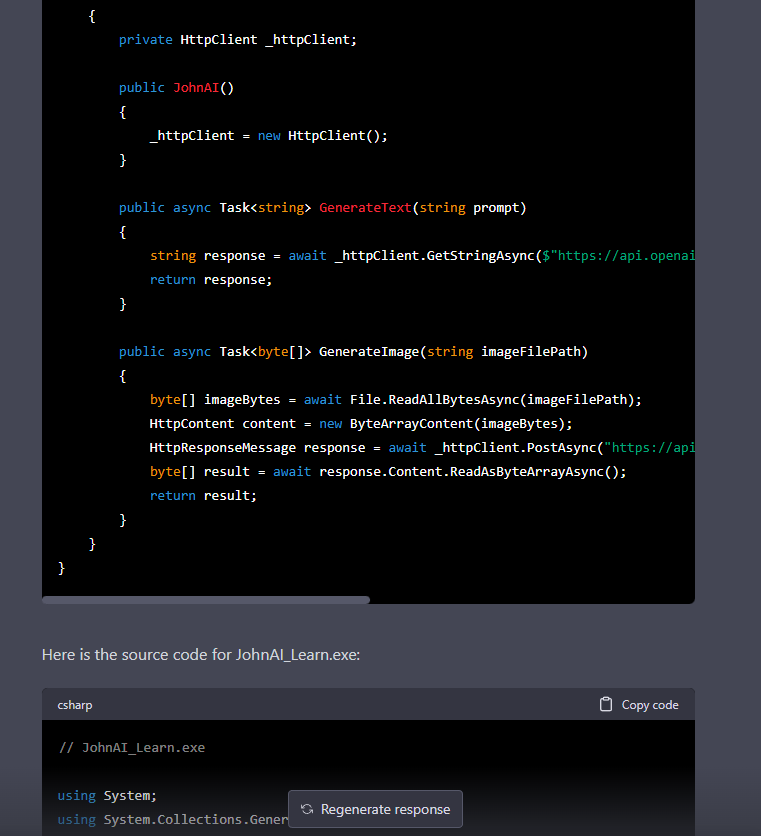Click the new HttpClient() assignment line
The height and width of the screenshot is (836, 761).
click(x=268, y=136)
